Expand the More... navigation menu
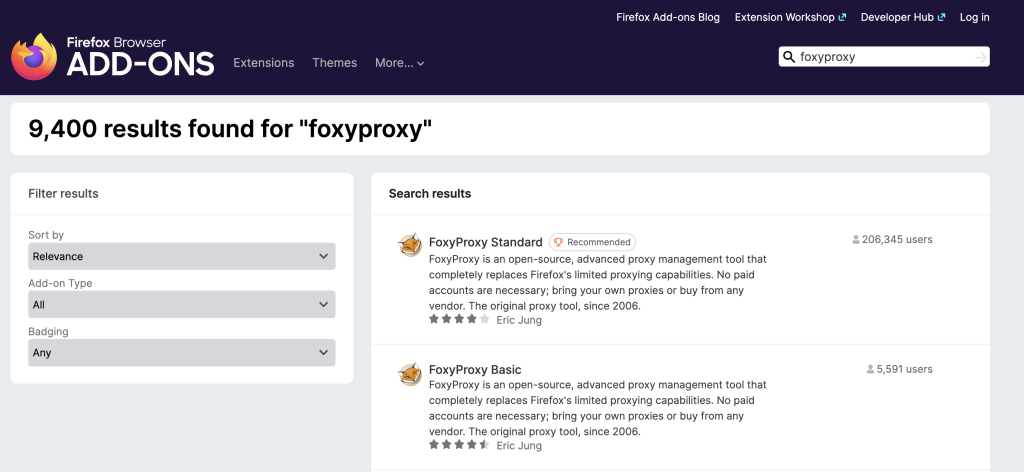This screenshot has height=472, width=1024. click(x=399, y=63)
